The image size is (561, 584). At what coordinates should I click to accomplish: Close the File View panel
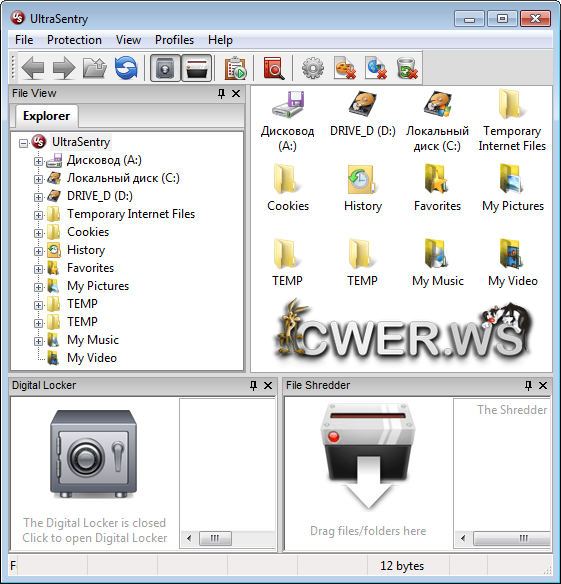236,93
